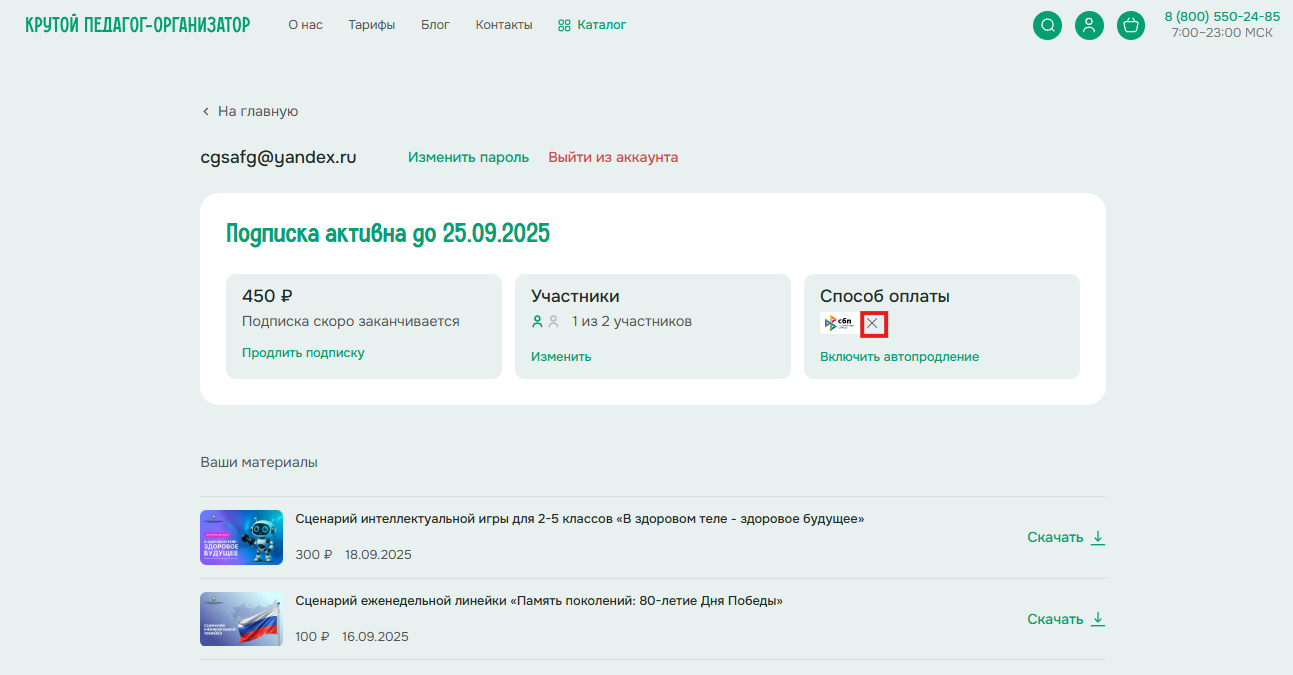Click 'Изменить пароль' link

[468, 158]
